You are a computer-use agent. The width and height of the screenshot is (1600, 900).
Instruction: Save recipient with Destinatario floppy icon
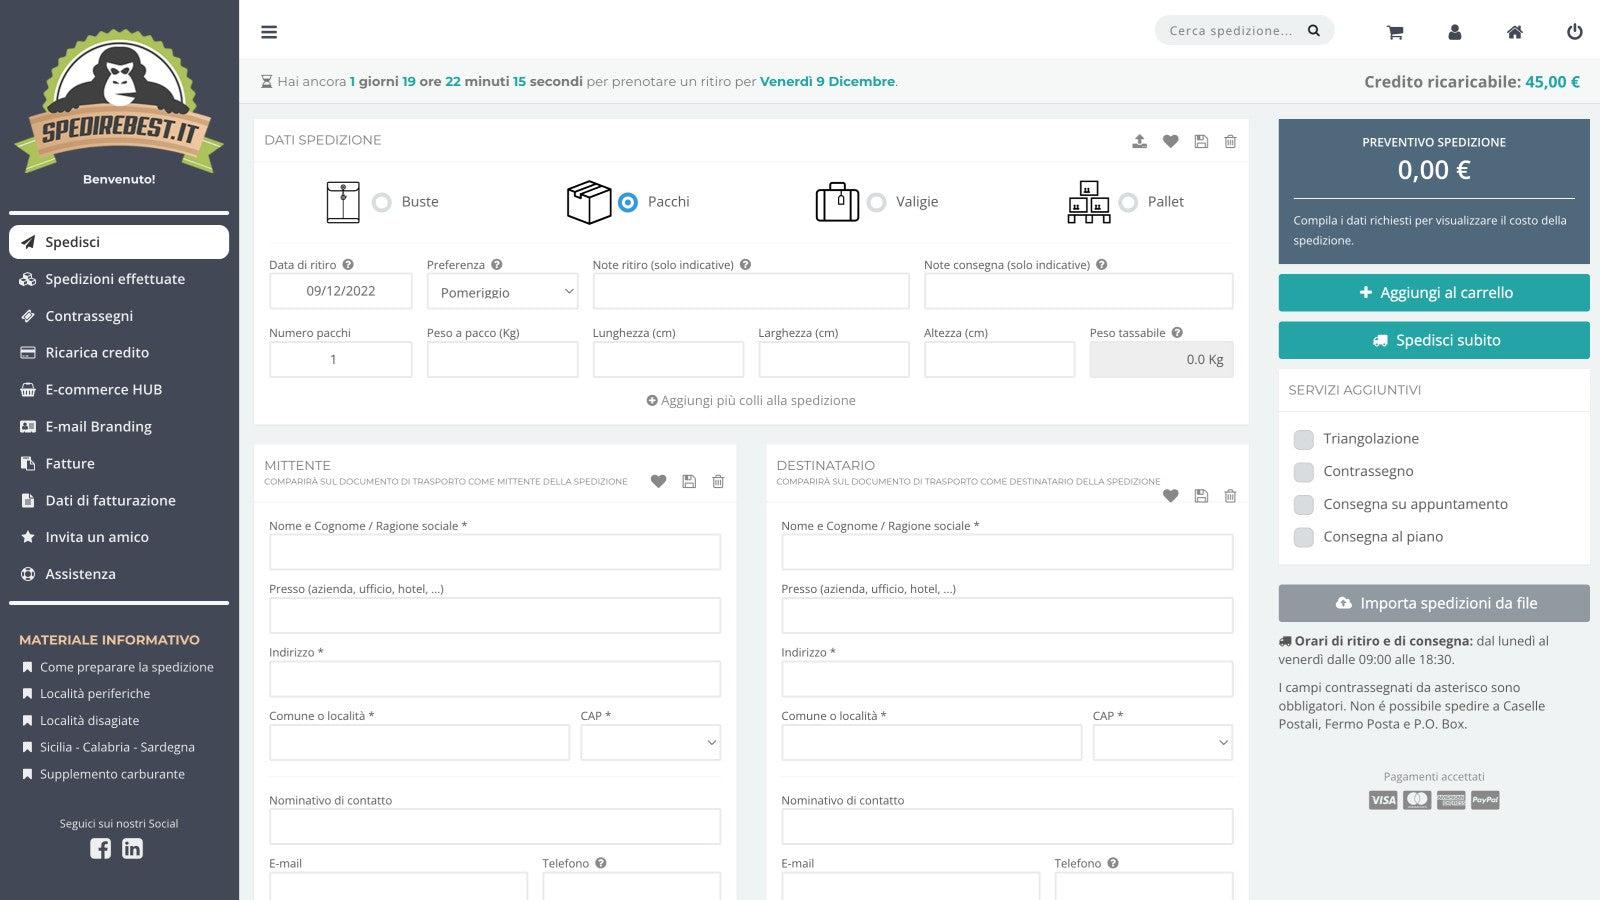1201,496
